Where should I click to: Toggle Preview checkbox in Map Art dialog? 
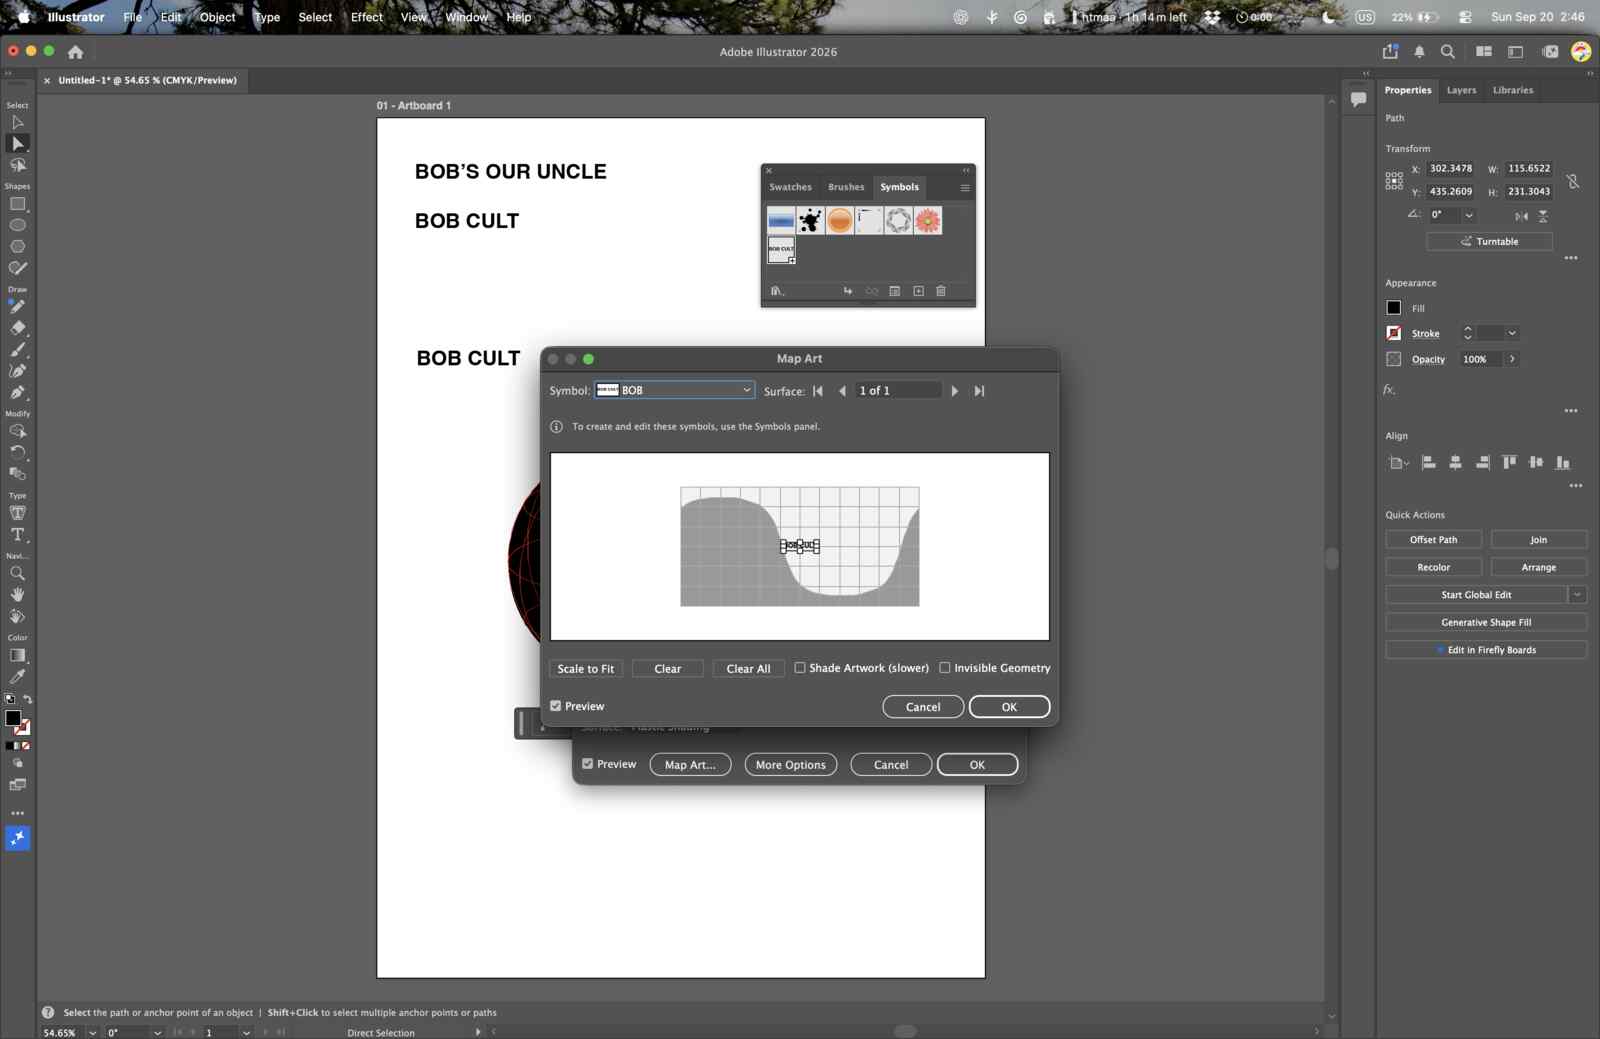pos(556,706)
